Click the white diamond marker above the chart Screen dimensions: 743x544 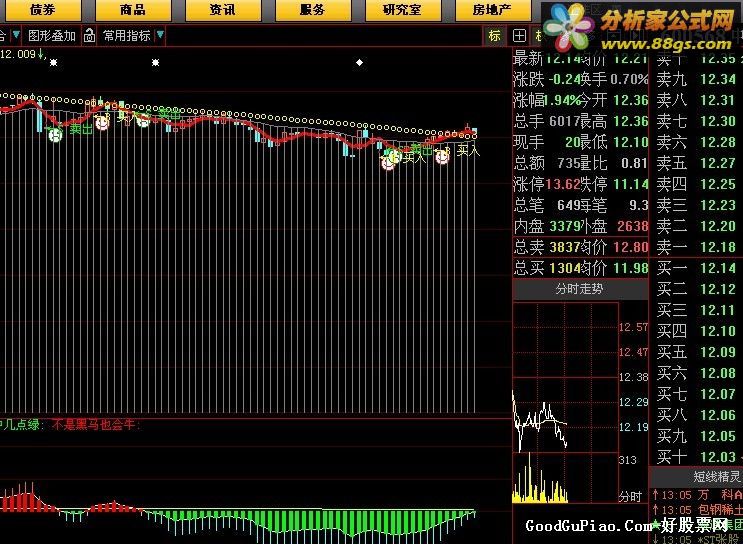(360, 63)
